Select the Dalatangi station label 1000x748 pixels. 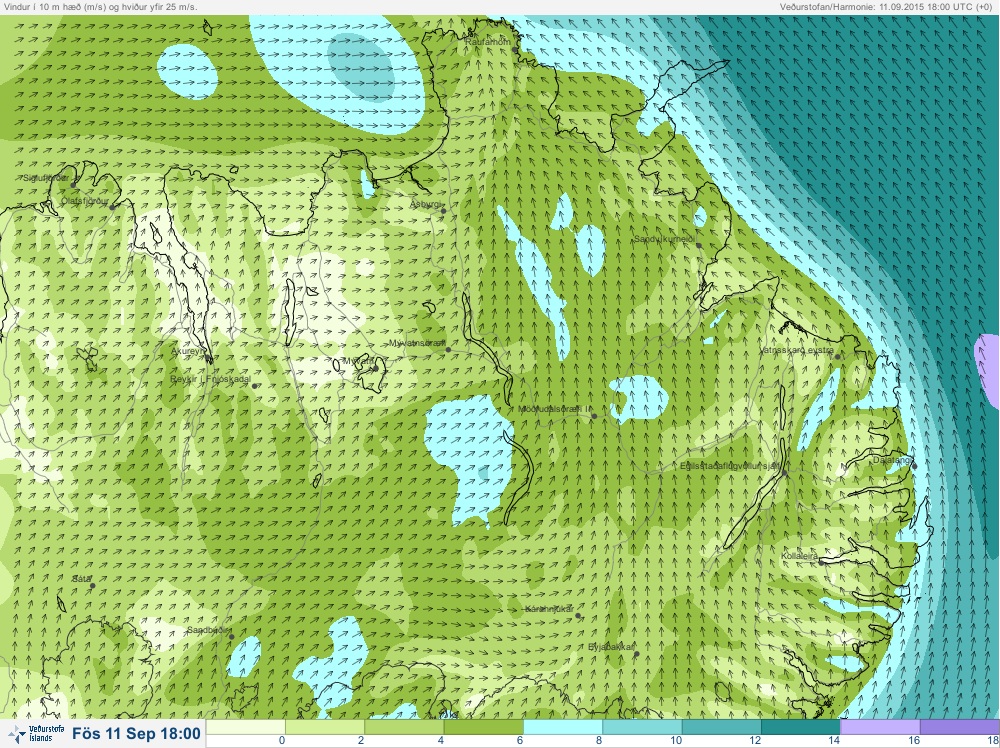(x=892, y=459)
